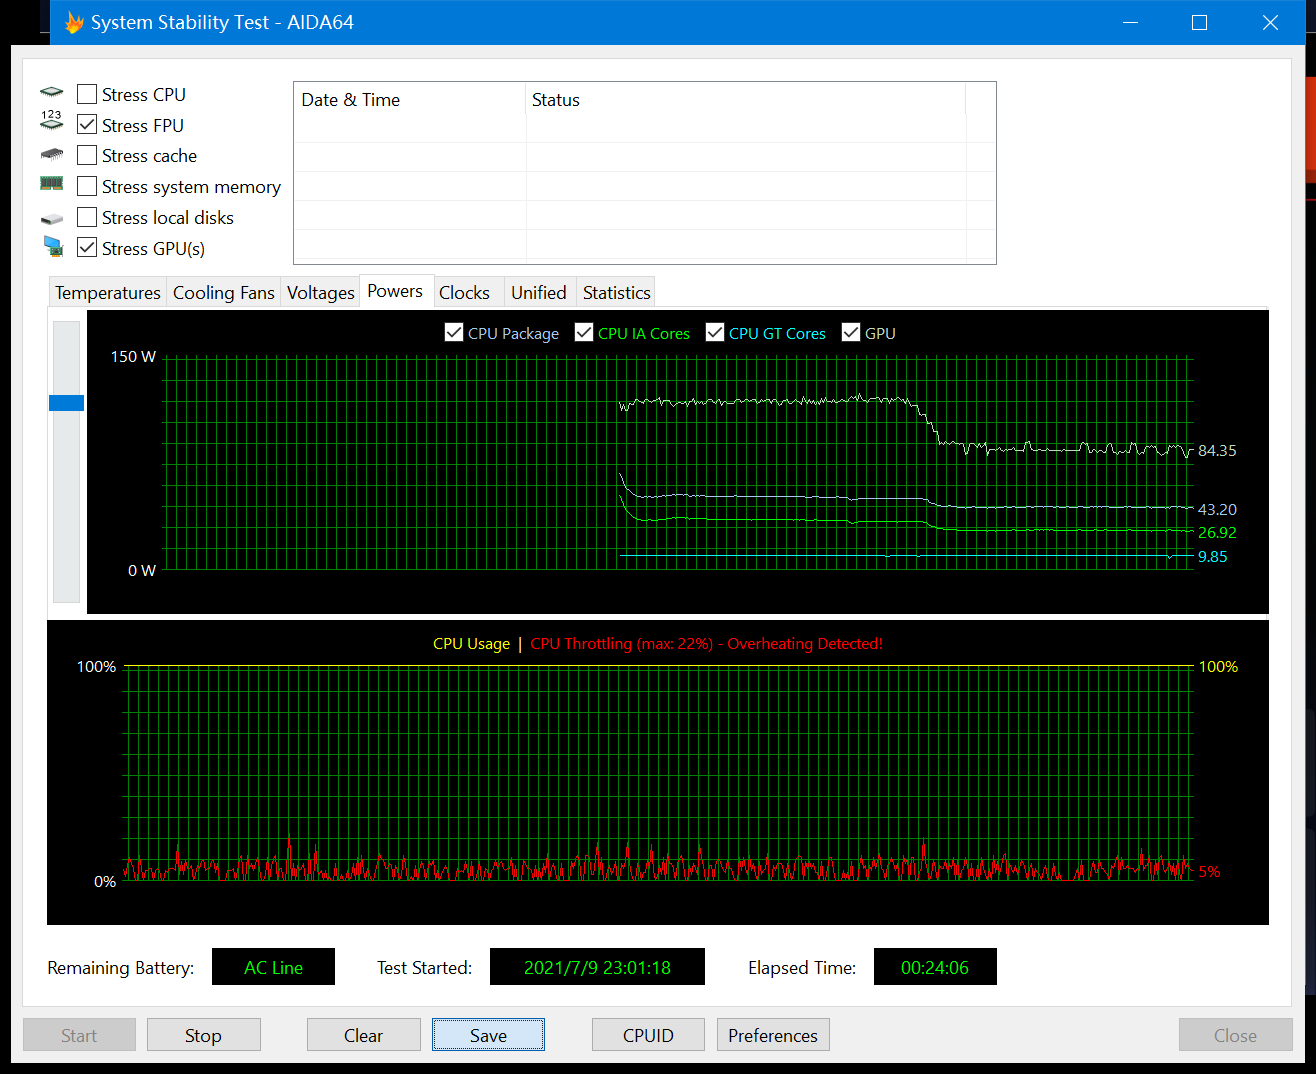Click the 43.20 power reading
This screenshot has height=1074, width=1316.
pyautogui.click(x=1217, y=509)
